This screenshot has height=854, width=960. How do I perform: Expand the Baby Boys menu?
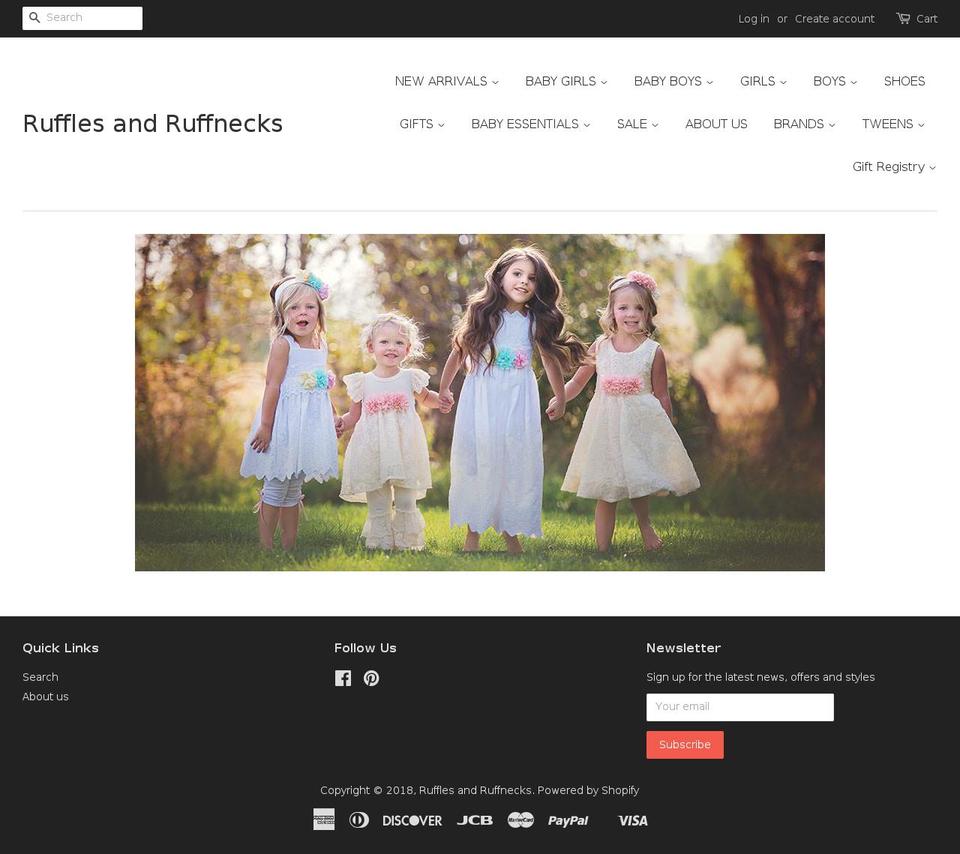(x=673, y=81)
